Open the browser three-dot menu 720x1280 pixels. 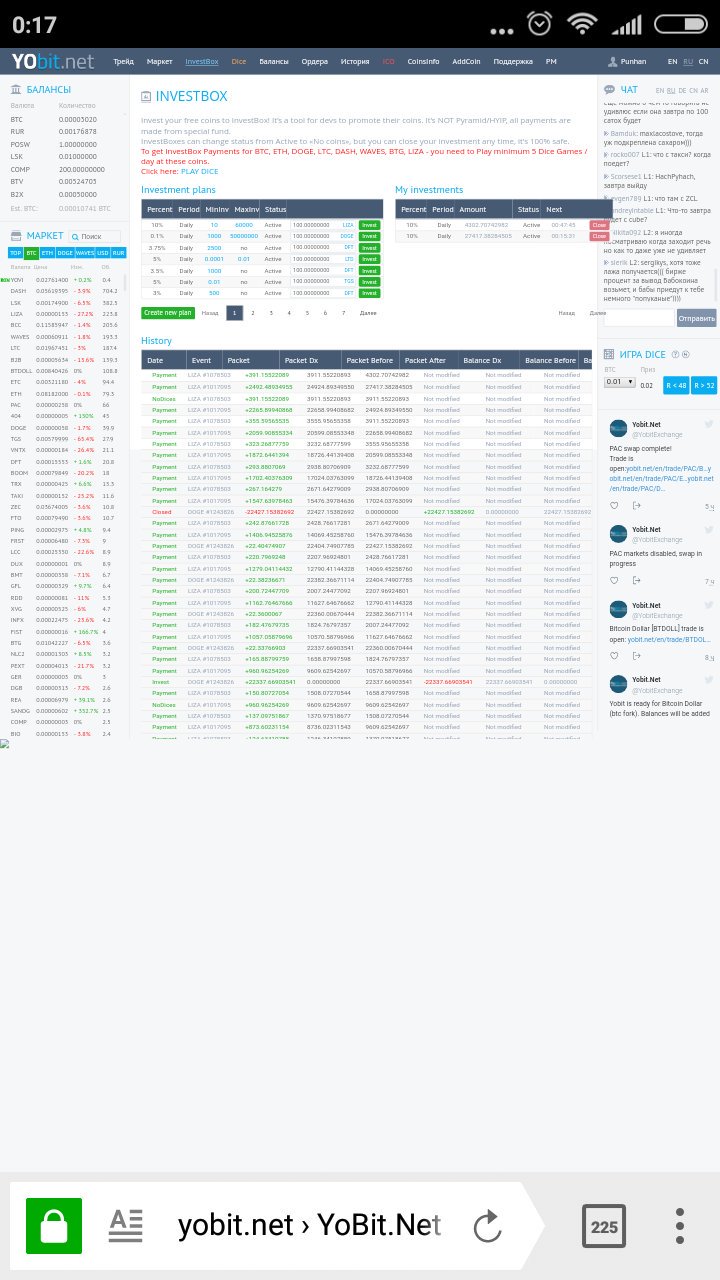coord(680,1226)
